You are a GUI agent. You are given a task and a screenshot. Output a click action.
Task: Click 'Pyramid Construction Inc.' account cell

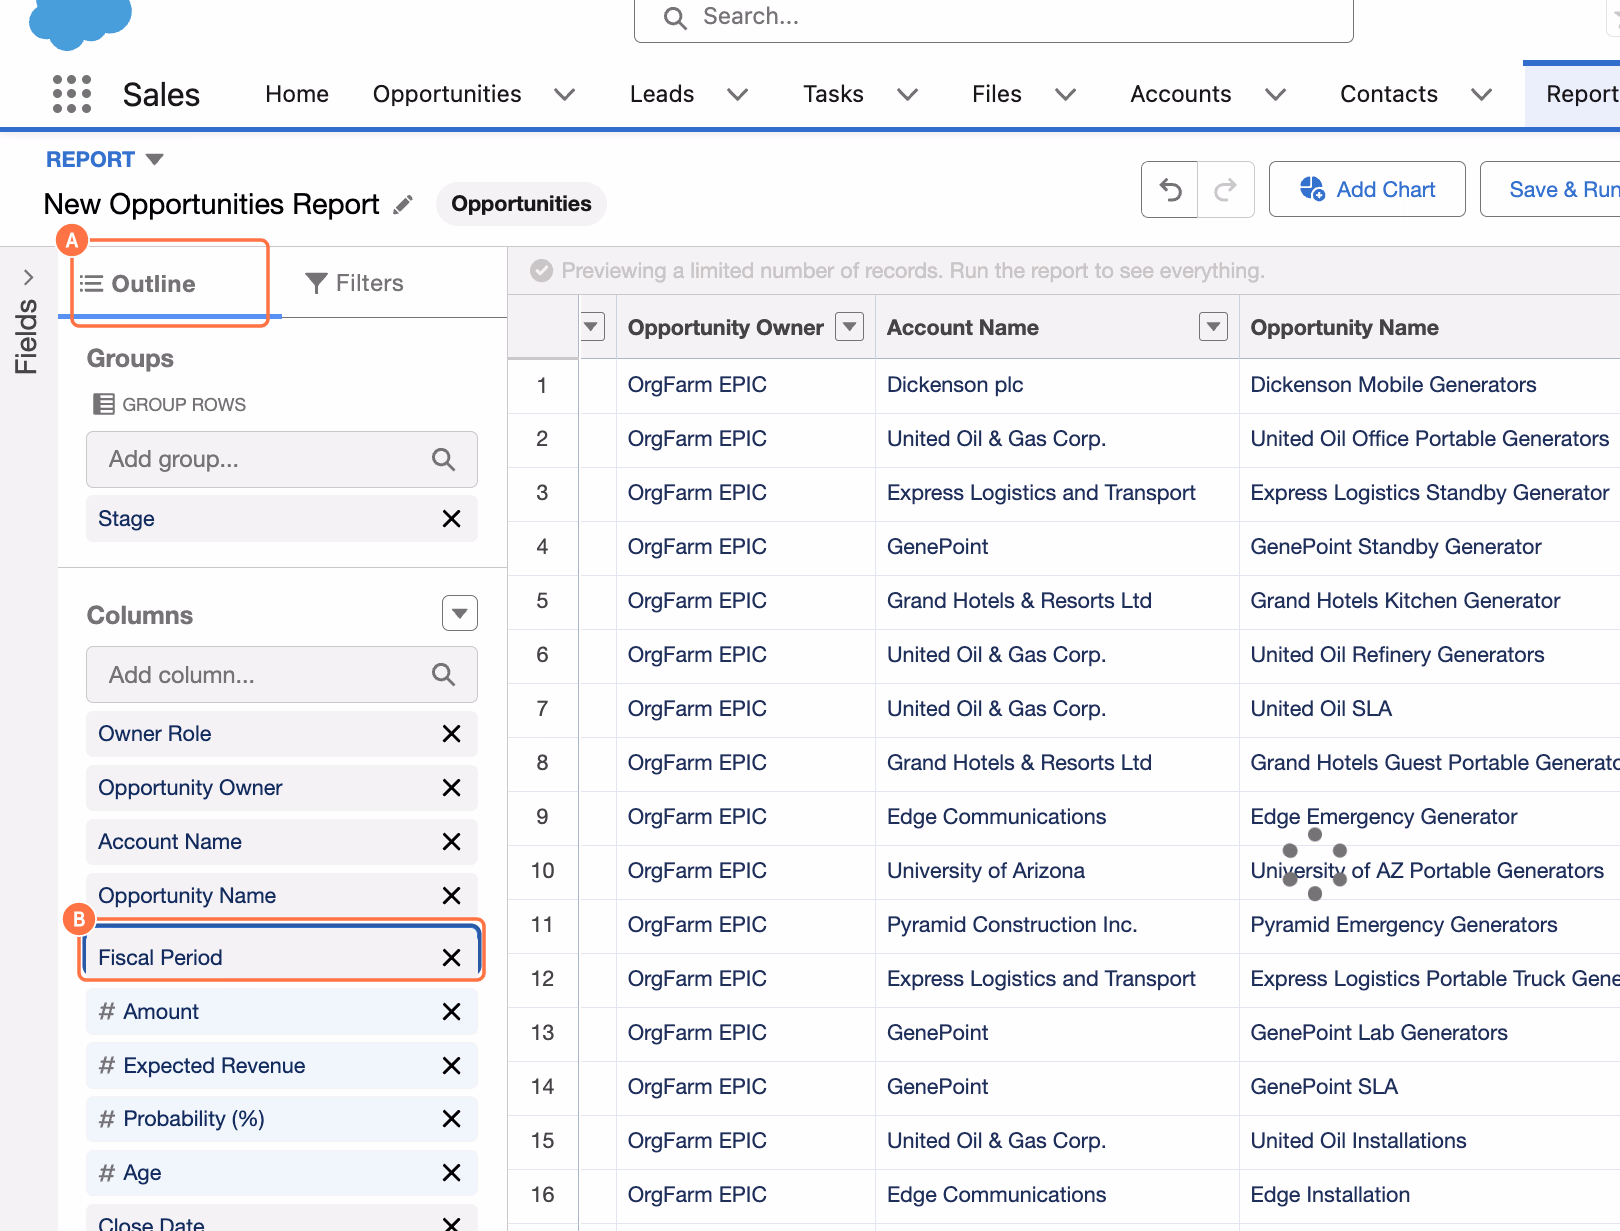(x=1012, y=925)
